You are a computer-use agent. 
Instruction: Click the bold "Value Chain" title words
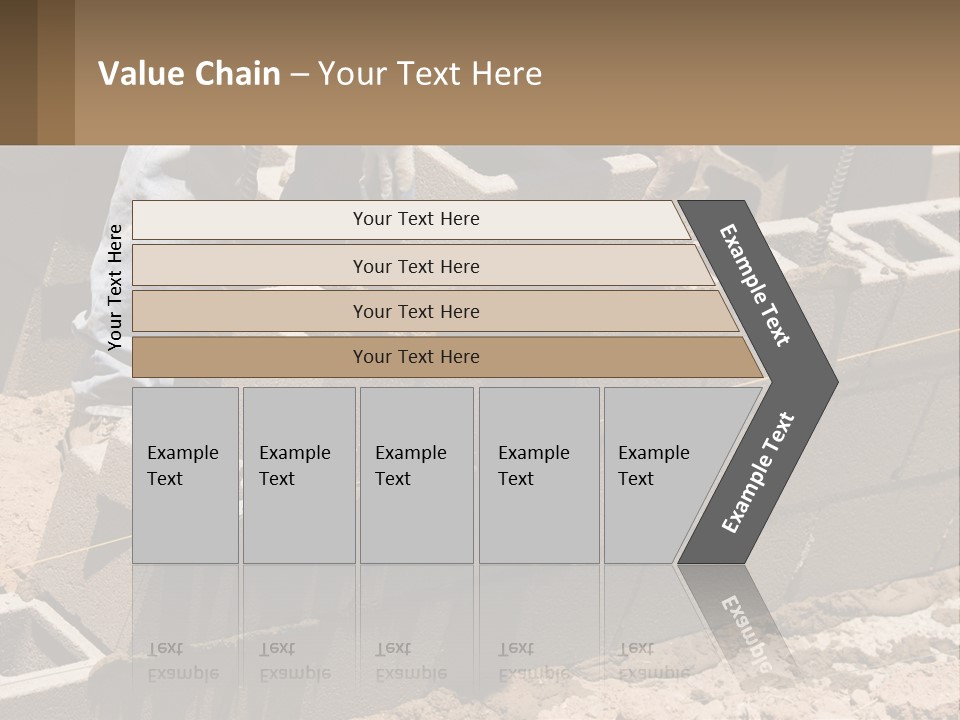(189, 74)
